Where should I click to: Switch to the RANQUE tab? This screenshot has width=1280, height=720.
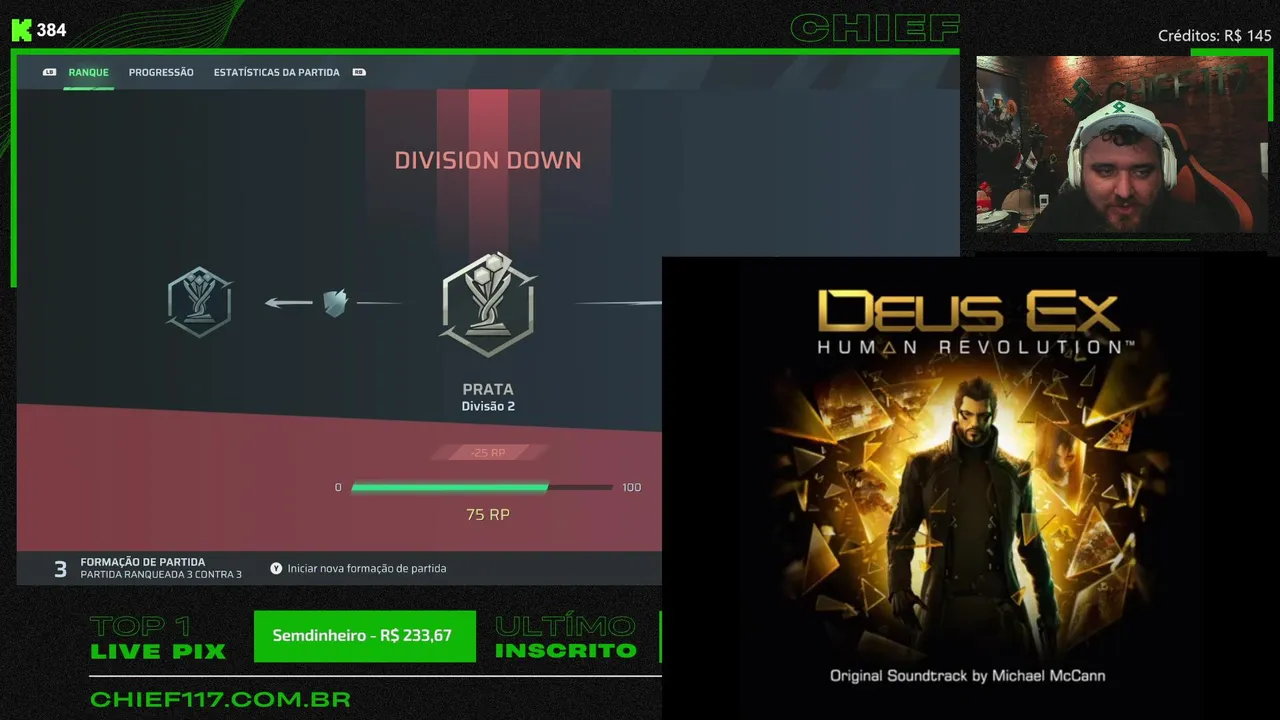(x=88, y=73)
